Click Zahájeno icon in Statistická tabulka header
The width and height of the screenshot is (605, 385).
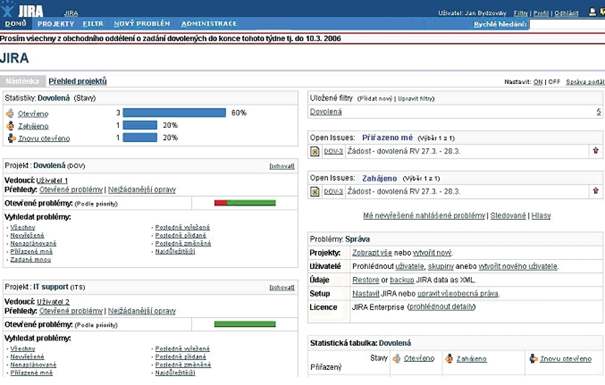[x=449, y=359]
